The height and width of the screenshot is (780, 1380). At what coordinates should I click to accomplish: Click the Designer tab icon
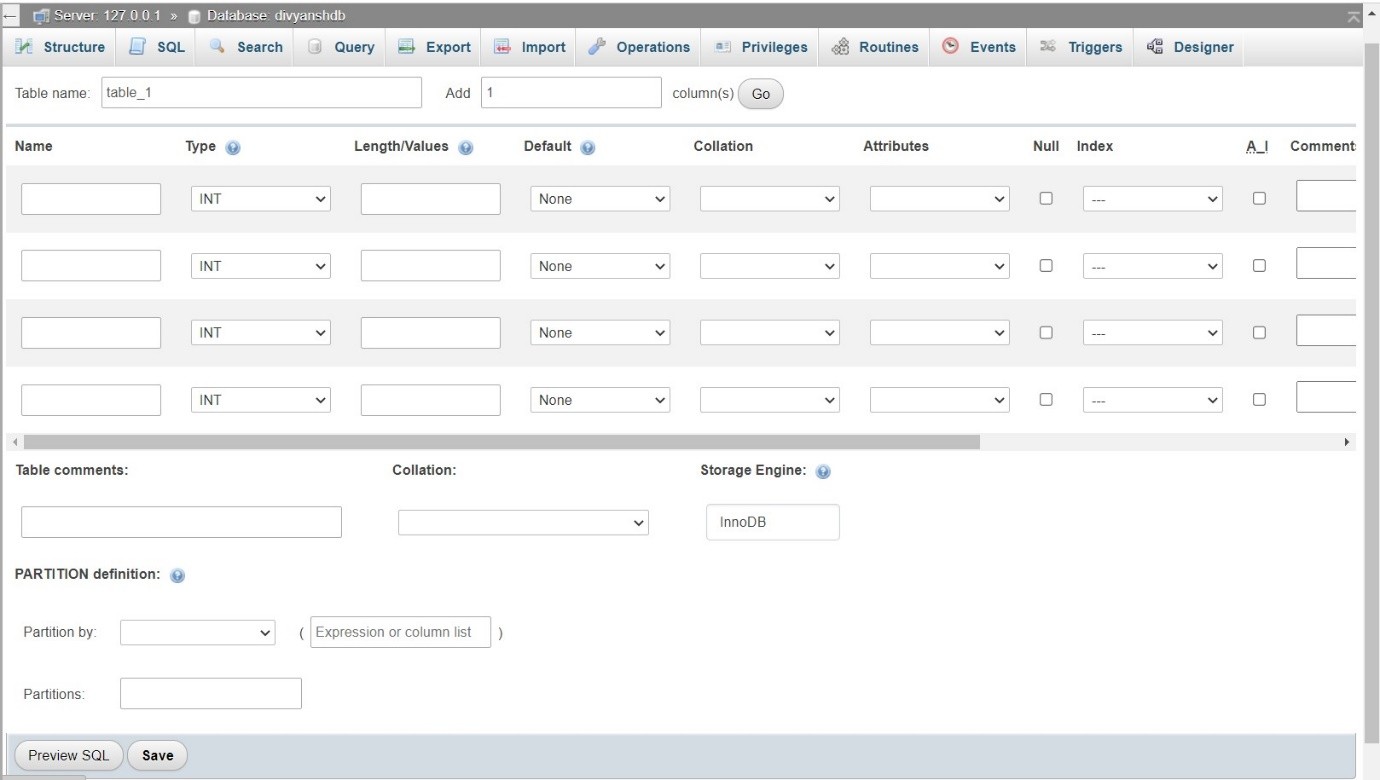[1156, 47]
